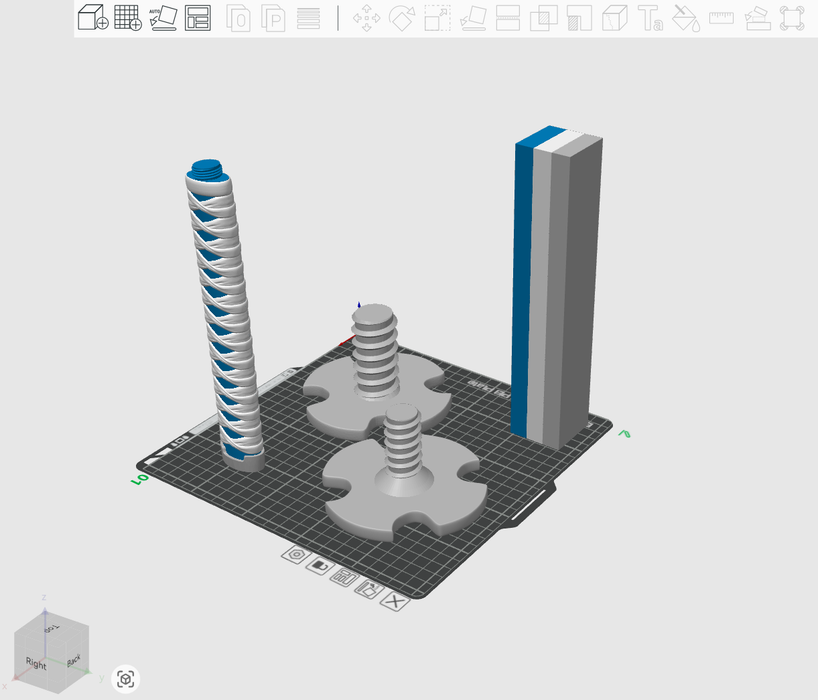The height and width of the screenshot is (700, 818).
Task: Add a new plate from toolbar
Action: (128, 18)
